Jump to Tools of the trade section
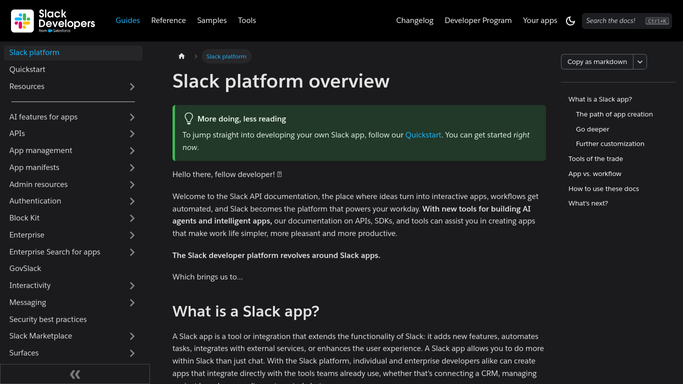The width and height of the screenshot is (683, 384). coord(595,159)
